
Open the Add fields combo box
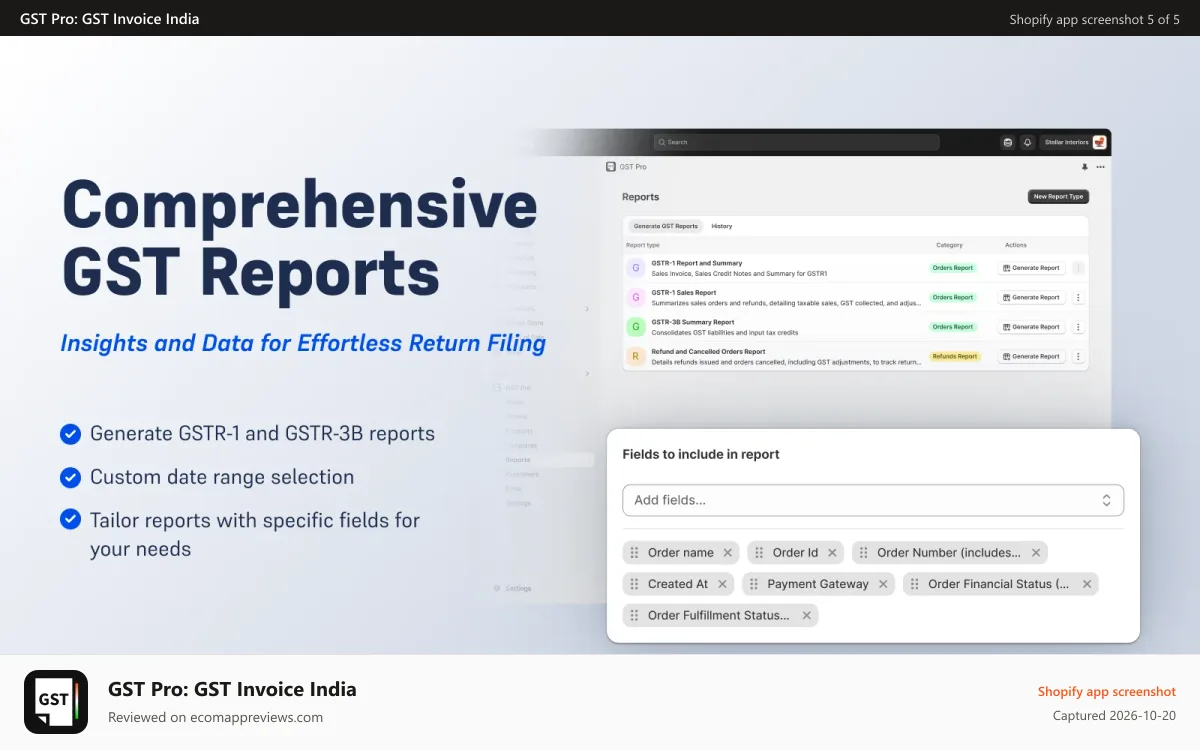coord(873,500)
